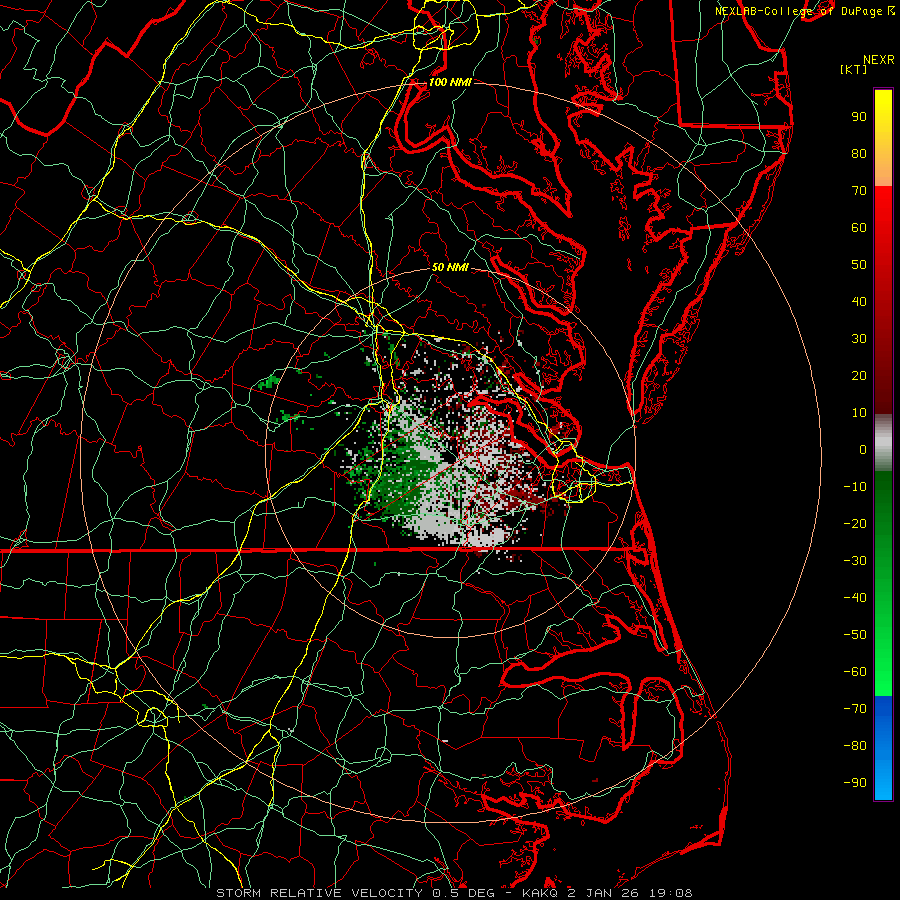Click the 19:08 timestamp in the caption
This screenshot has height=900, width=900.
point(673,893)
